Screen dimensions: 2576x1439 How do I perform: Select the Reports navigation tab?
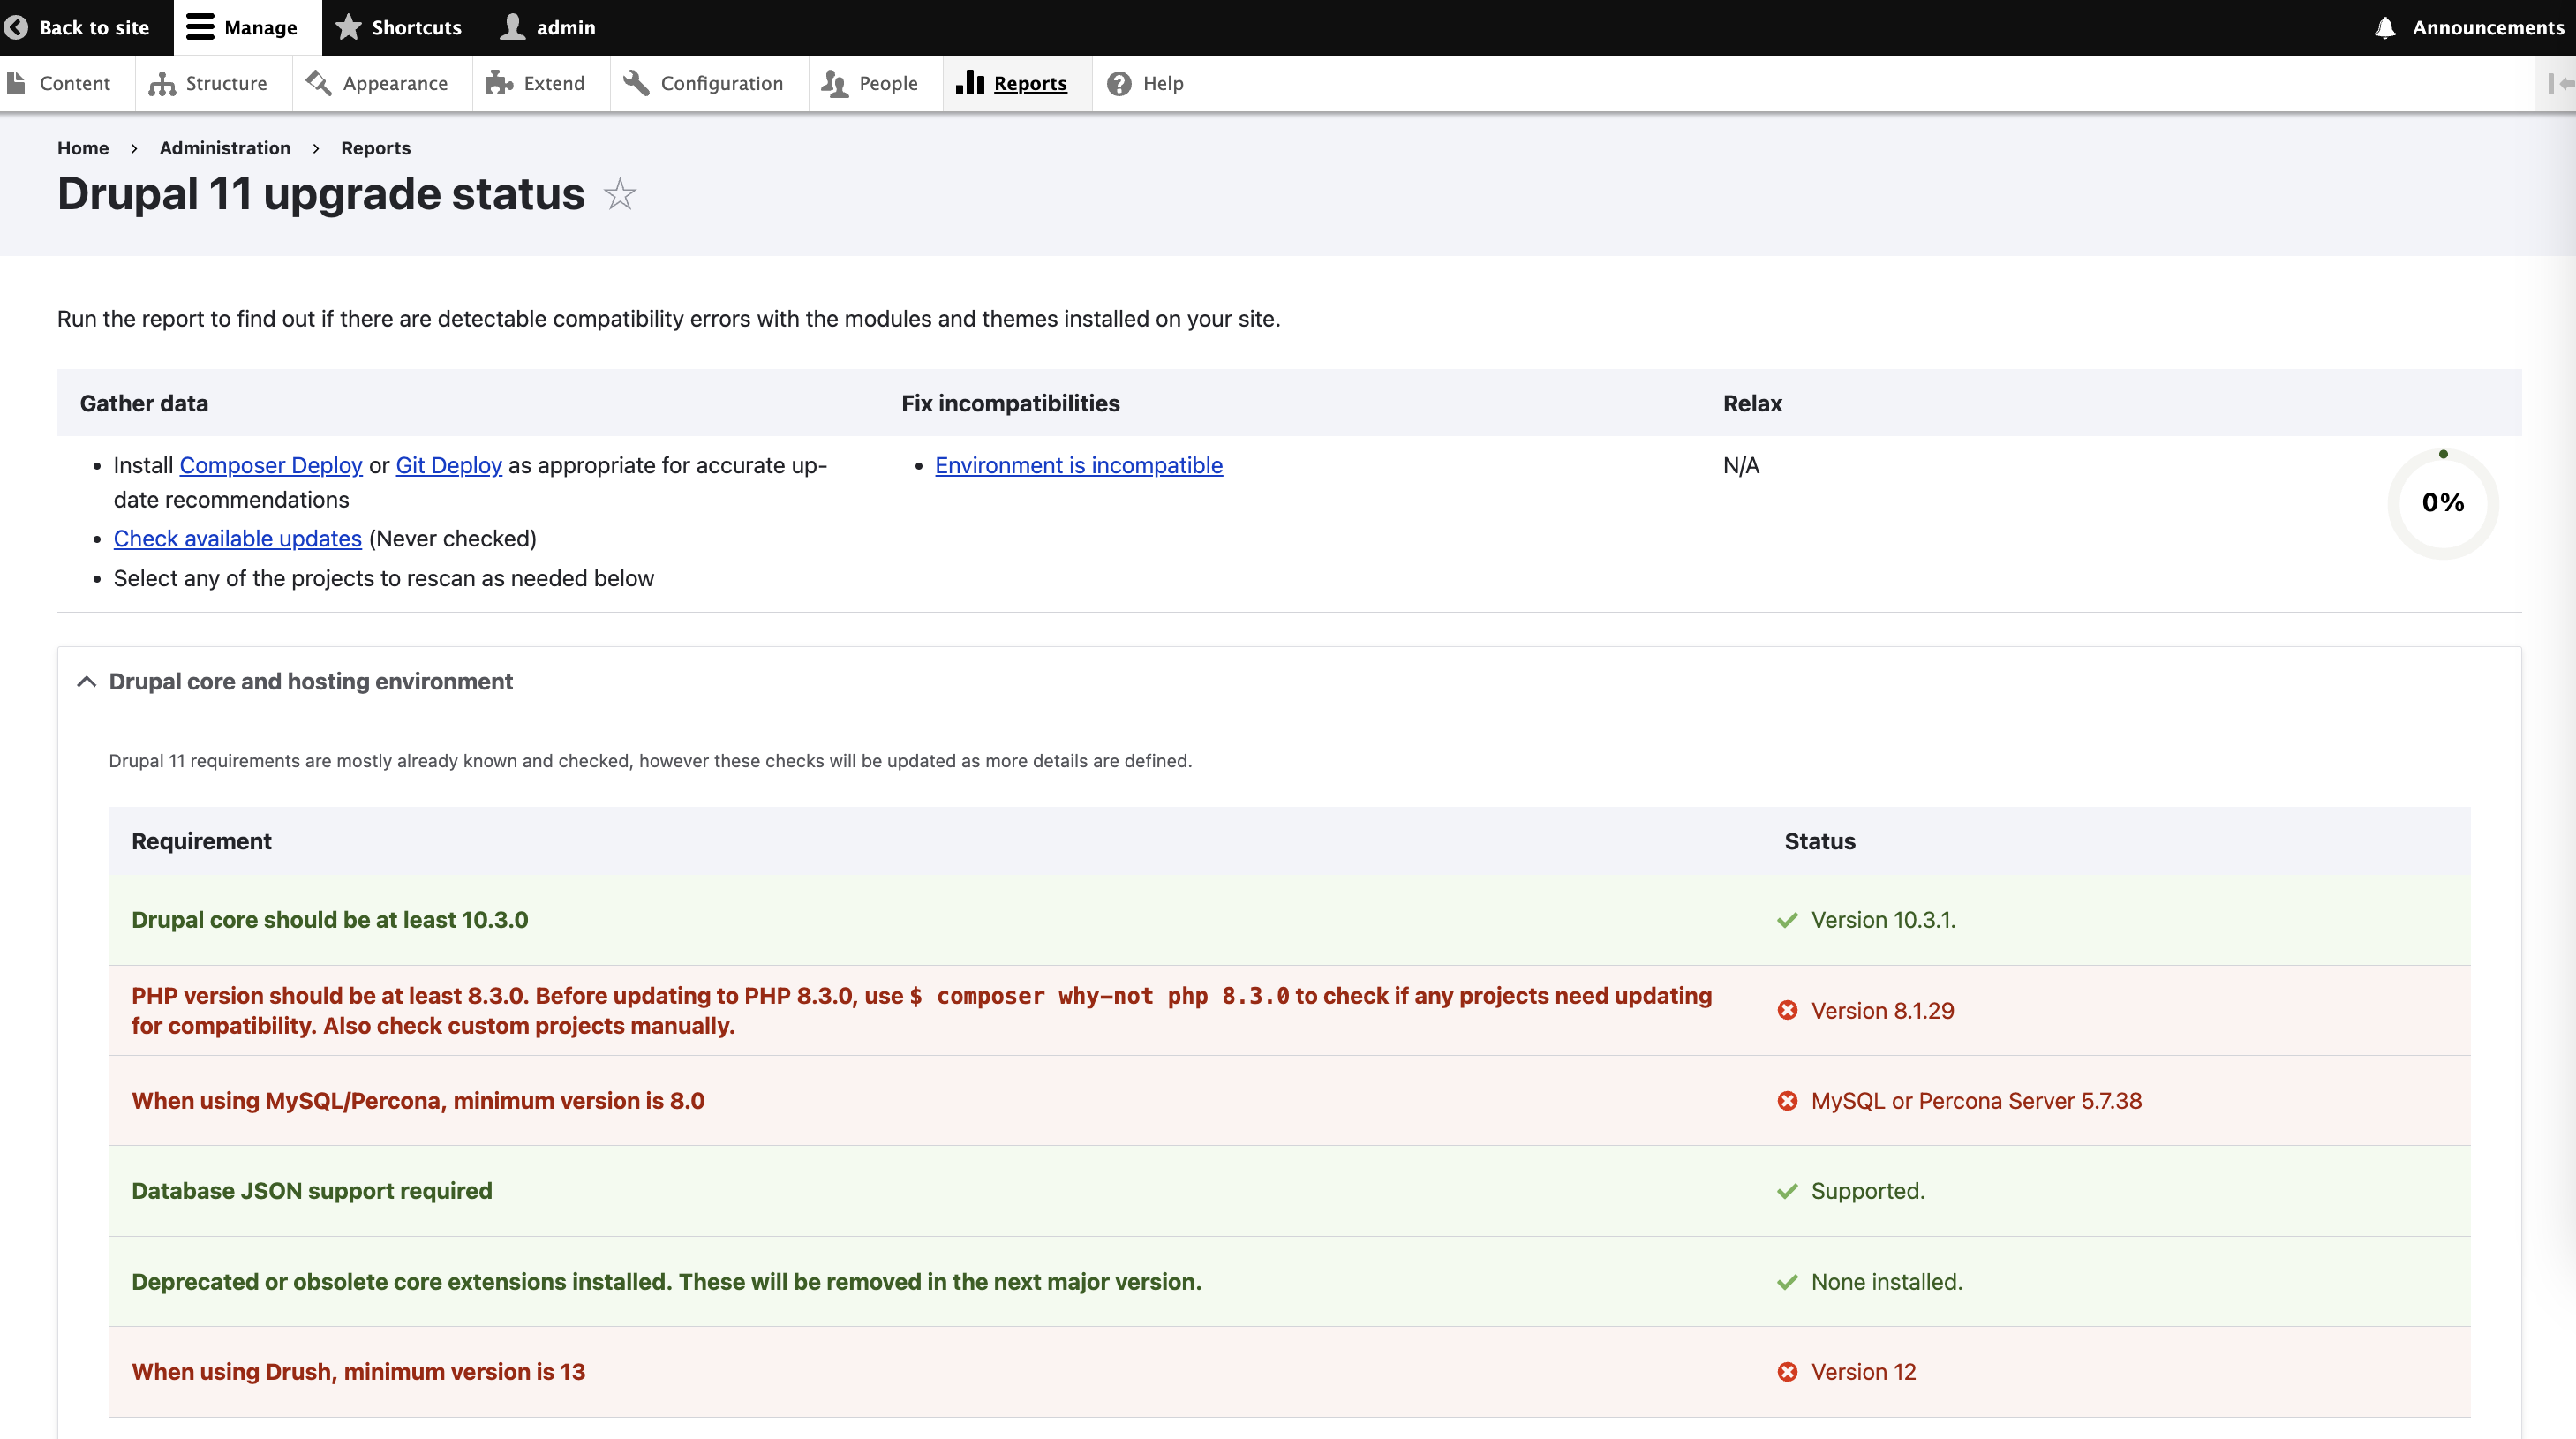click(1029, 81)
